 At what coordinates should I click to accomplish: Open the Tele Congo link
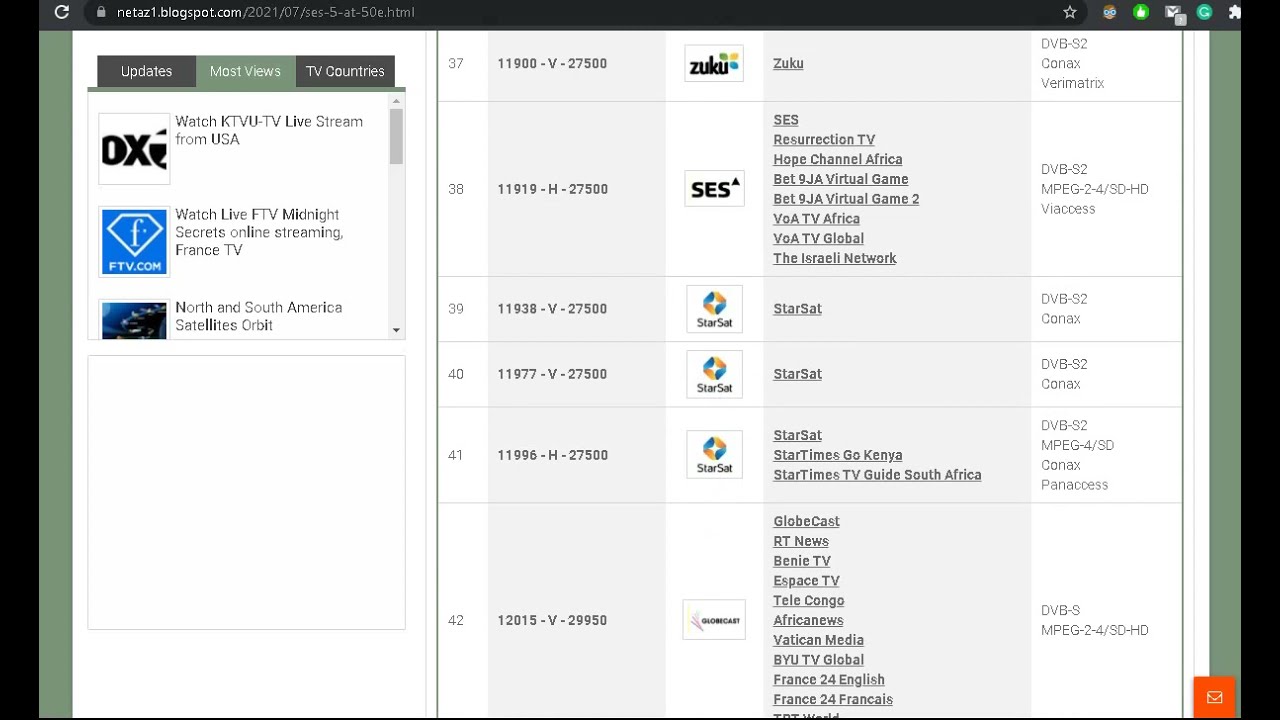point(809,600)
